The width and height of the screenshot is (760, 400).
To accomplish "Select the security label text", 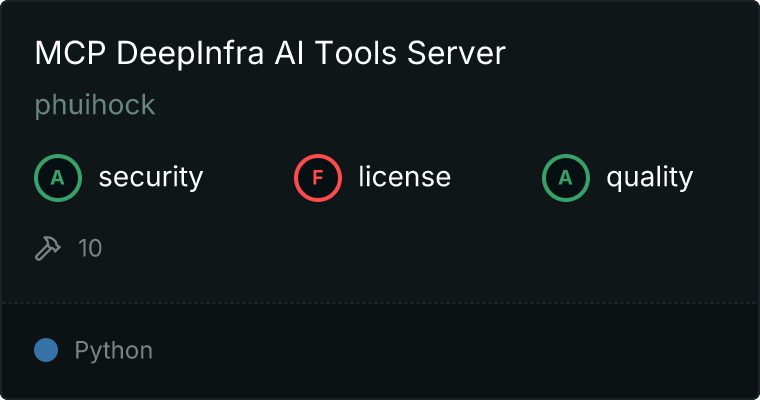I will (150, 178).
